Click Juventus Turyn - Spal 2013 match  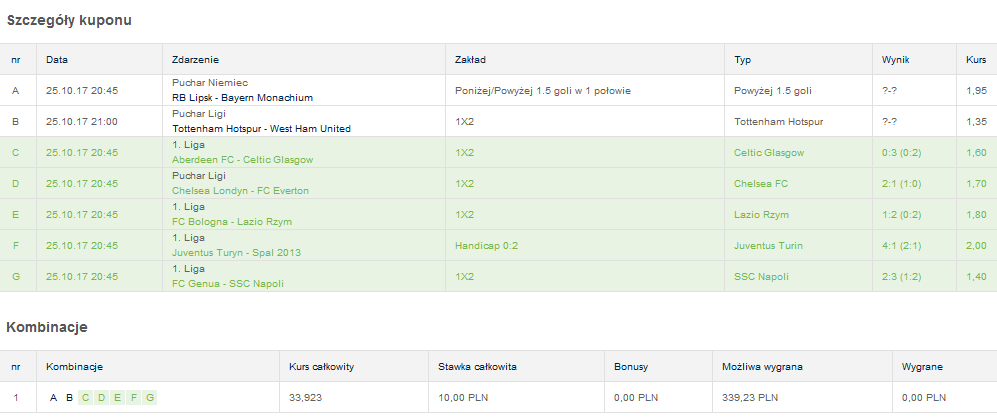[x=238, y=252]
